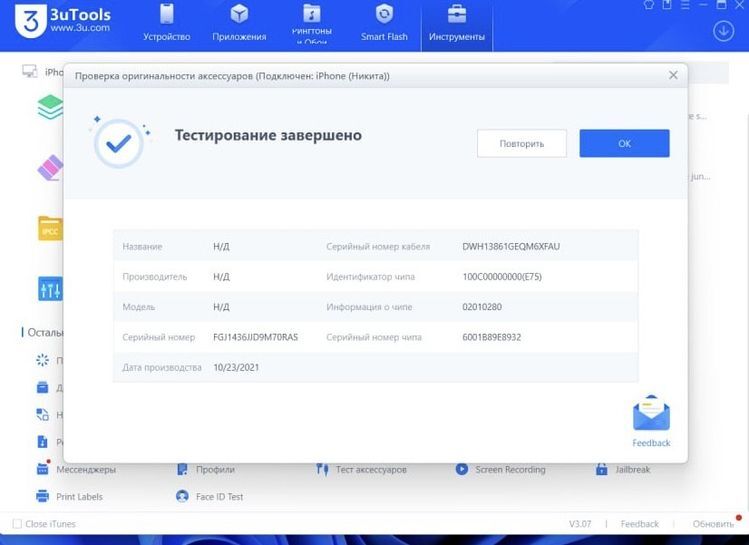The image size is (749, 545).
Task: Switch to the Приложения tab
Action: tap(239, 25)
